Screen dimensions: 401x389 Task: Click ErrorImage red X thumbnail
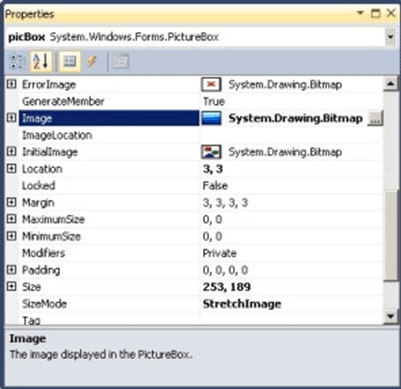pyautogui.click(x=211, y=85)
